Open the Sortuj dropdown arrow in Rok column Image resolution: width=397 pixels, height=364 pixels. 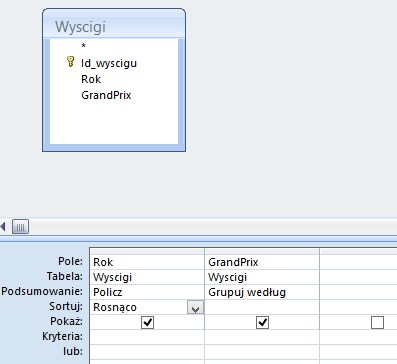(x=195, y=308)
